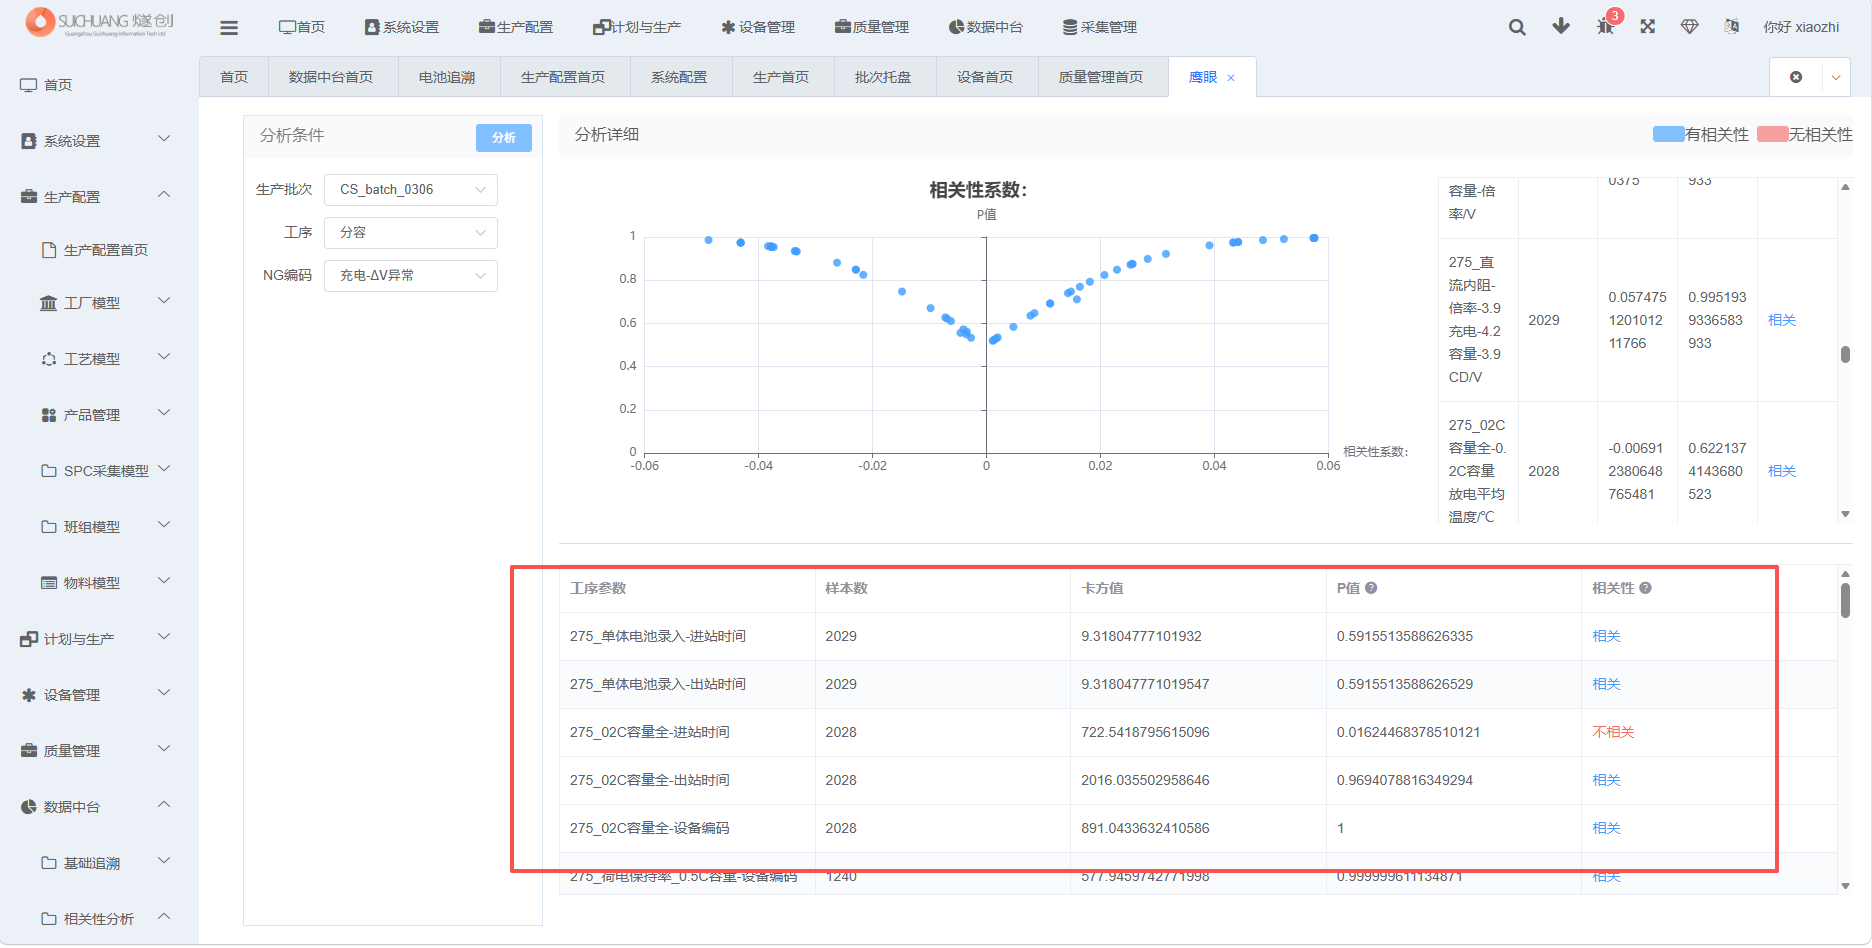Viewport: 1872px width, 948px height.
Task: Click user name 你好 xiaozhi
Action: pyautogui.click(x=1801, y=27)
